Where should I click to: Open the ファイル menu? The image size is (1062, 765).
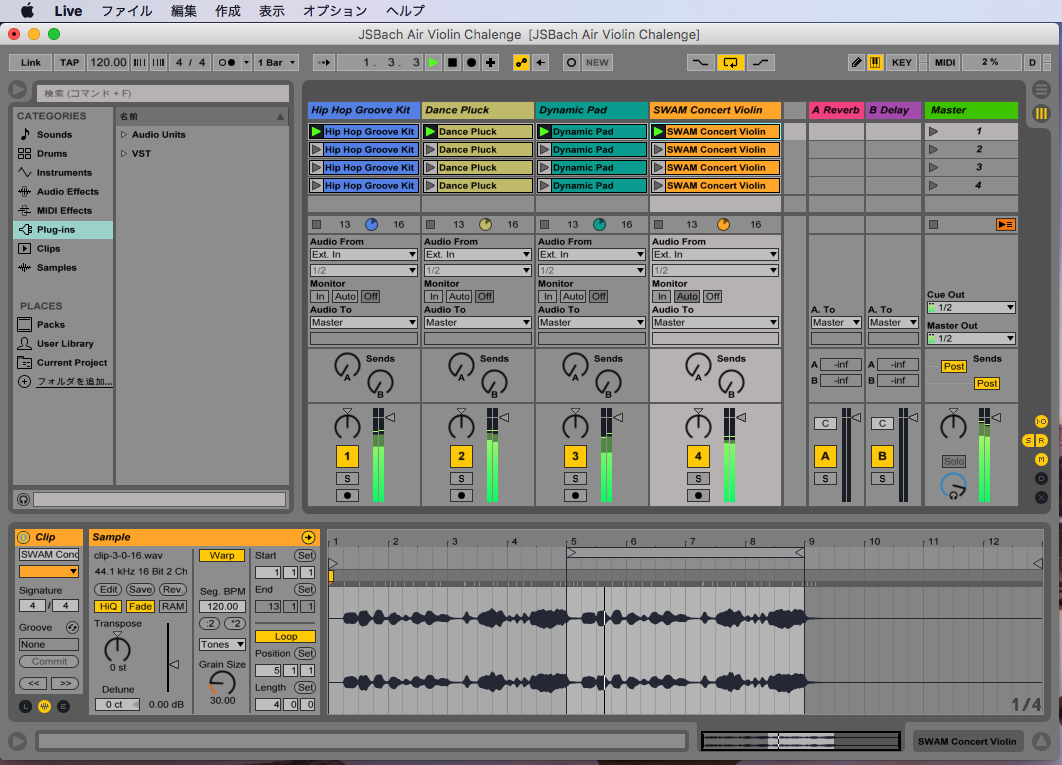(127, 11)
